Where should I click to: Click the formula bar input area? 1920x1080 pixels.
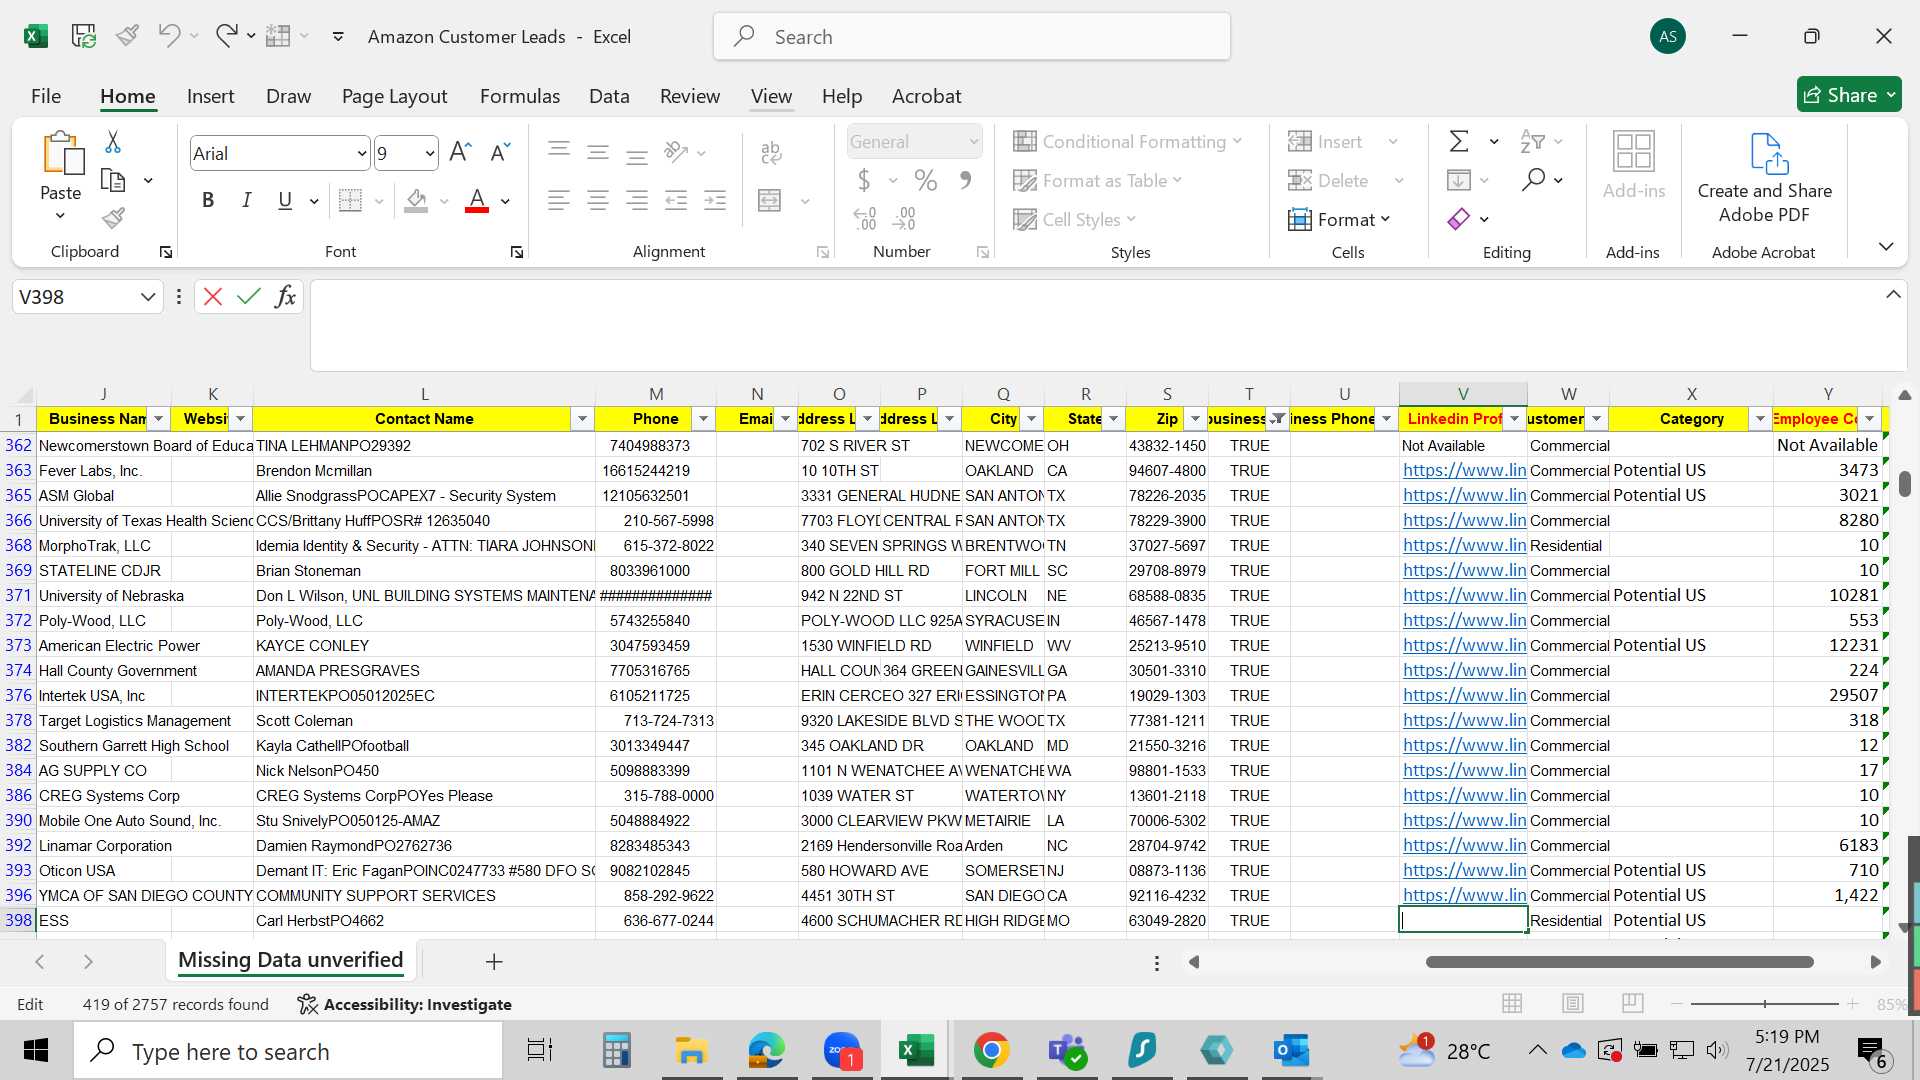click(x=1108, y=326)
